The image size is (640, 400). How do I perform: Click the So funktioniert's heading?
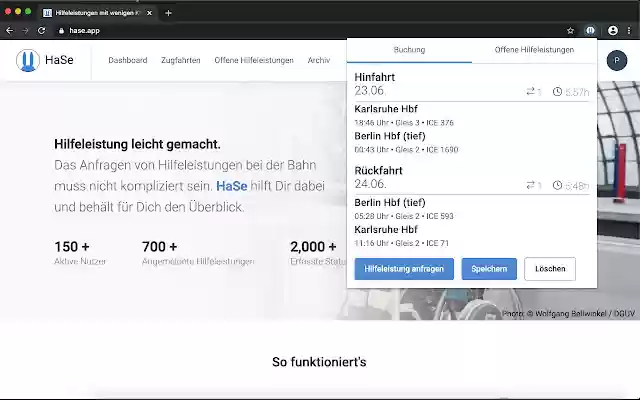coord(319,362)
